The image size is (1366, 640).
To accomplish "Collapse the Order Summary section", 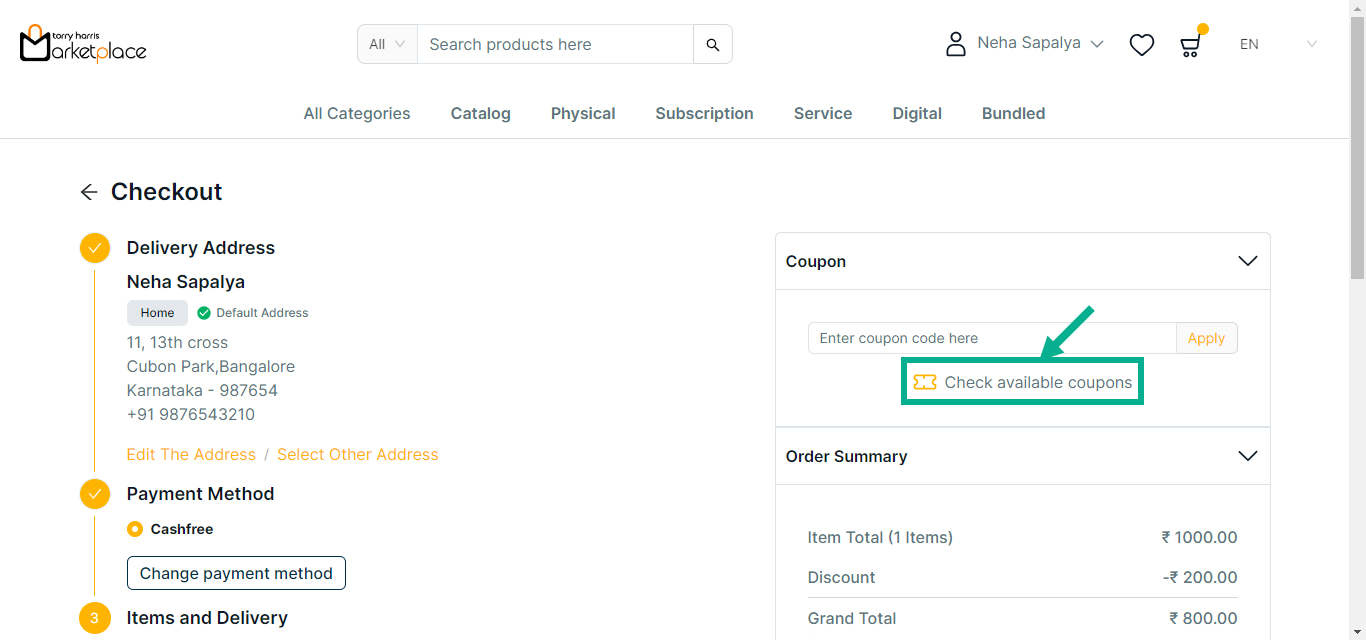I will tap(1247, 456).
